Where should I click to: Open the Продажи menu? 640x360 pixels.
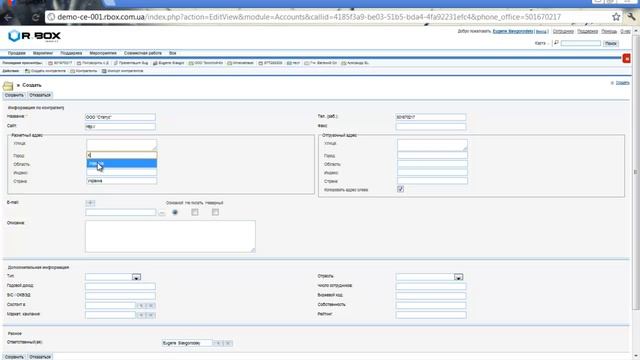click(17, 53)
